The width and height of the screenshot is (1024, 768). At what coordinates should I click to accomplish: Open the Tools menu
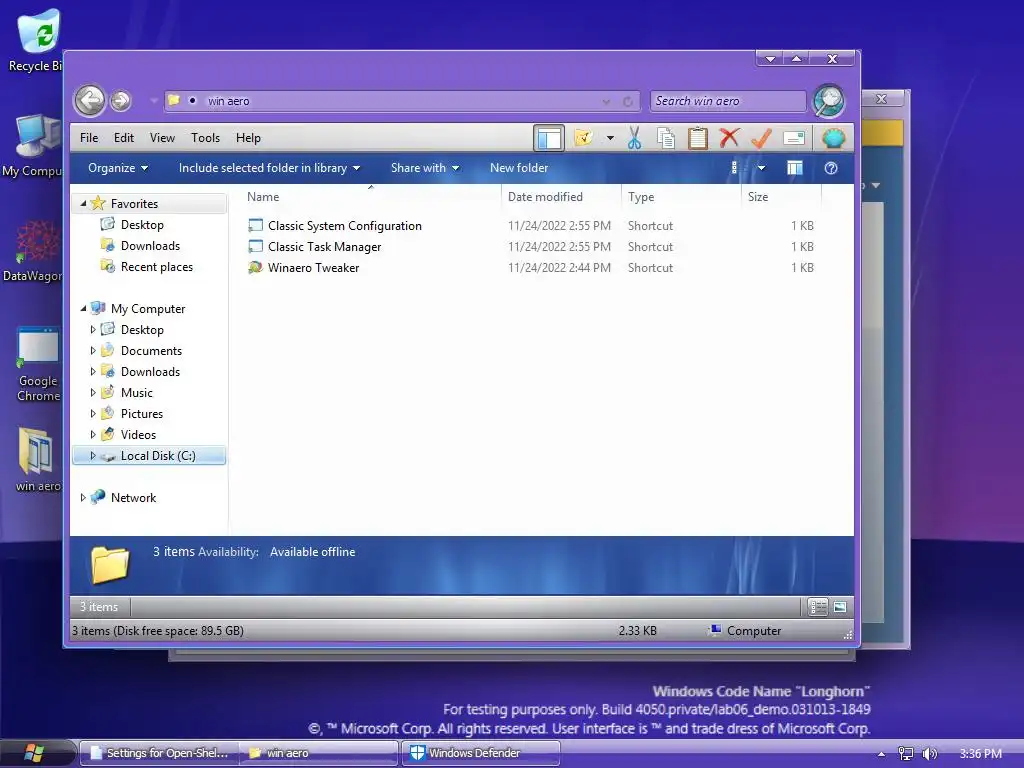(205, 138)
